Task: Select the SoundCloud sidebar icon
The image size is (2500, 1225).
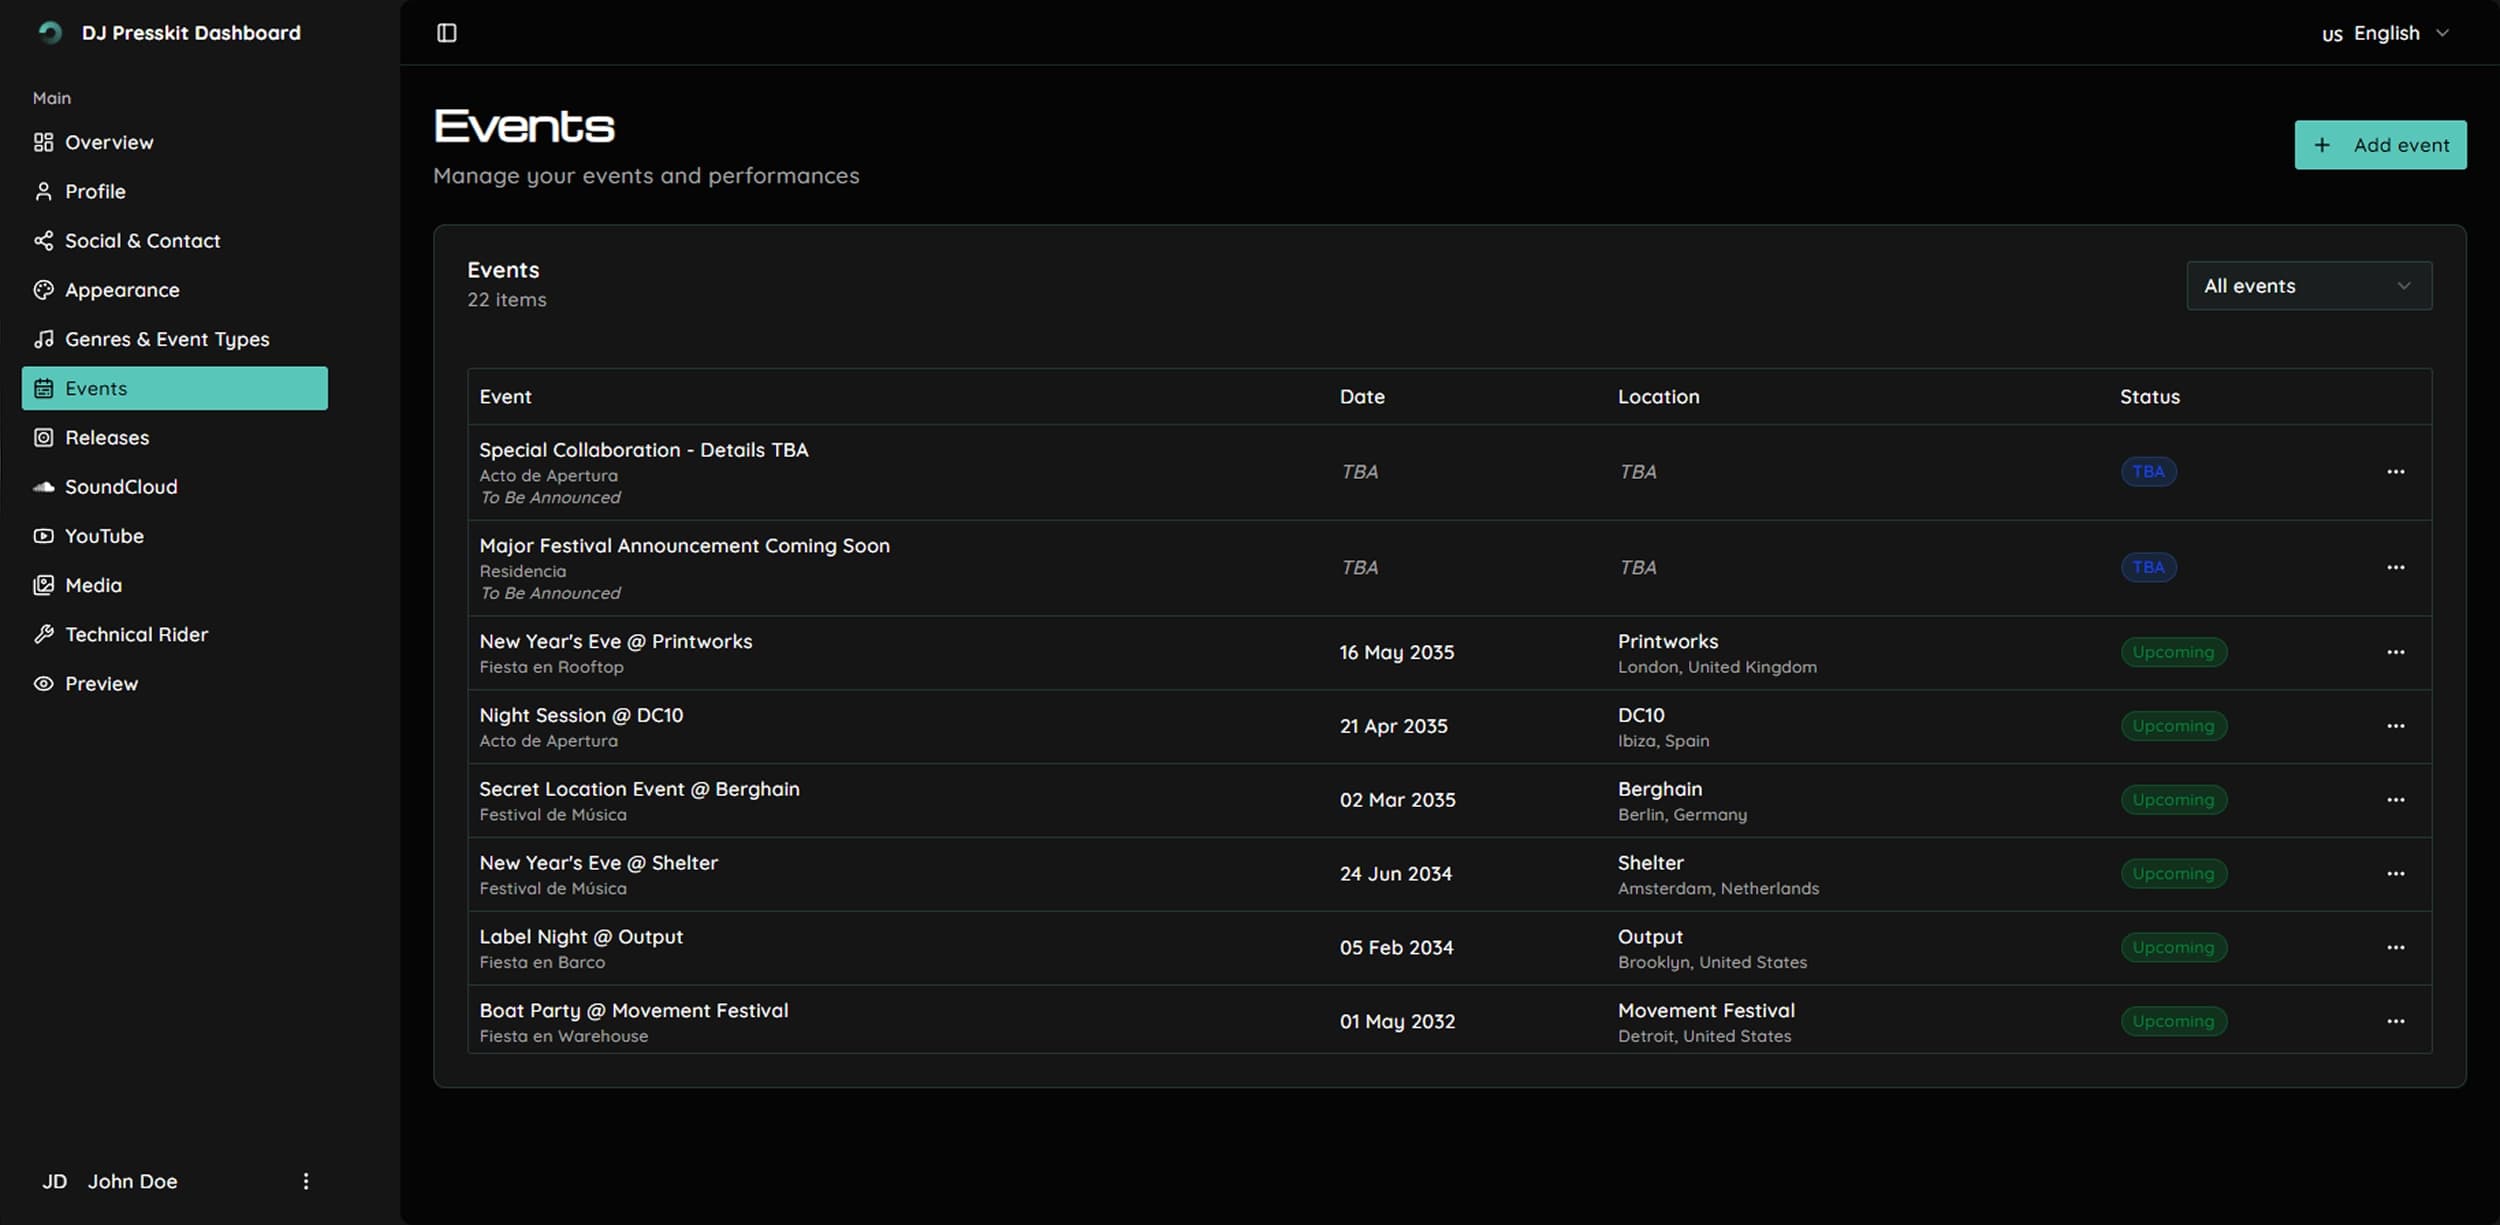Action: pyautogui.click(x=43, y=486)
